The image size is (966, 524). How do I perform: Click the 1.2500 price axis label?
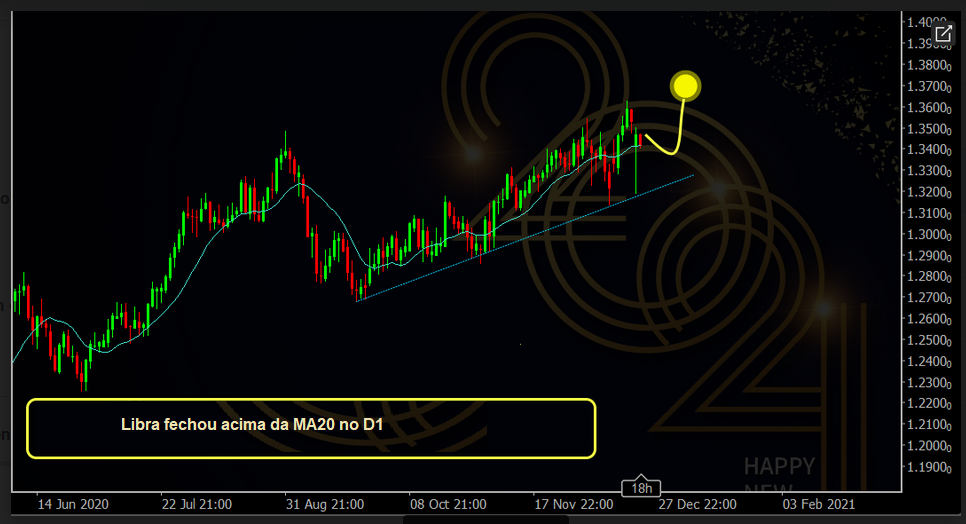pyautogui.click(x=928, y=341)
